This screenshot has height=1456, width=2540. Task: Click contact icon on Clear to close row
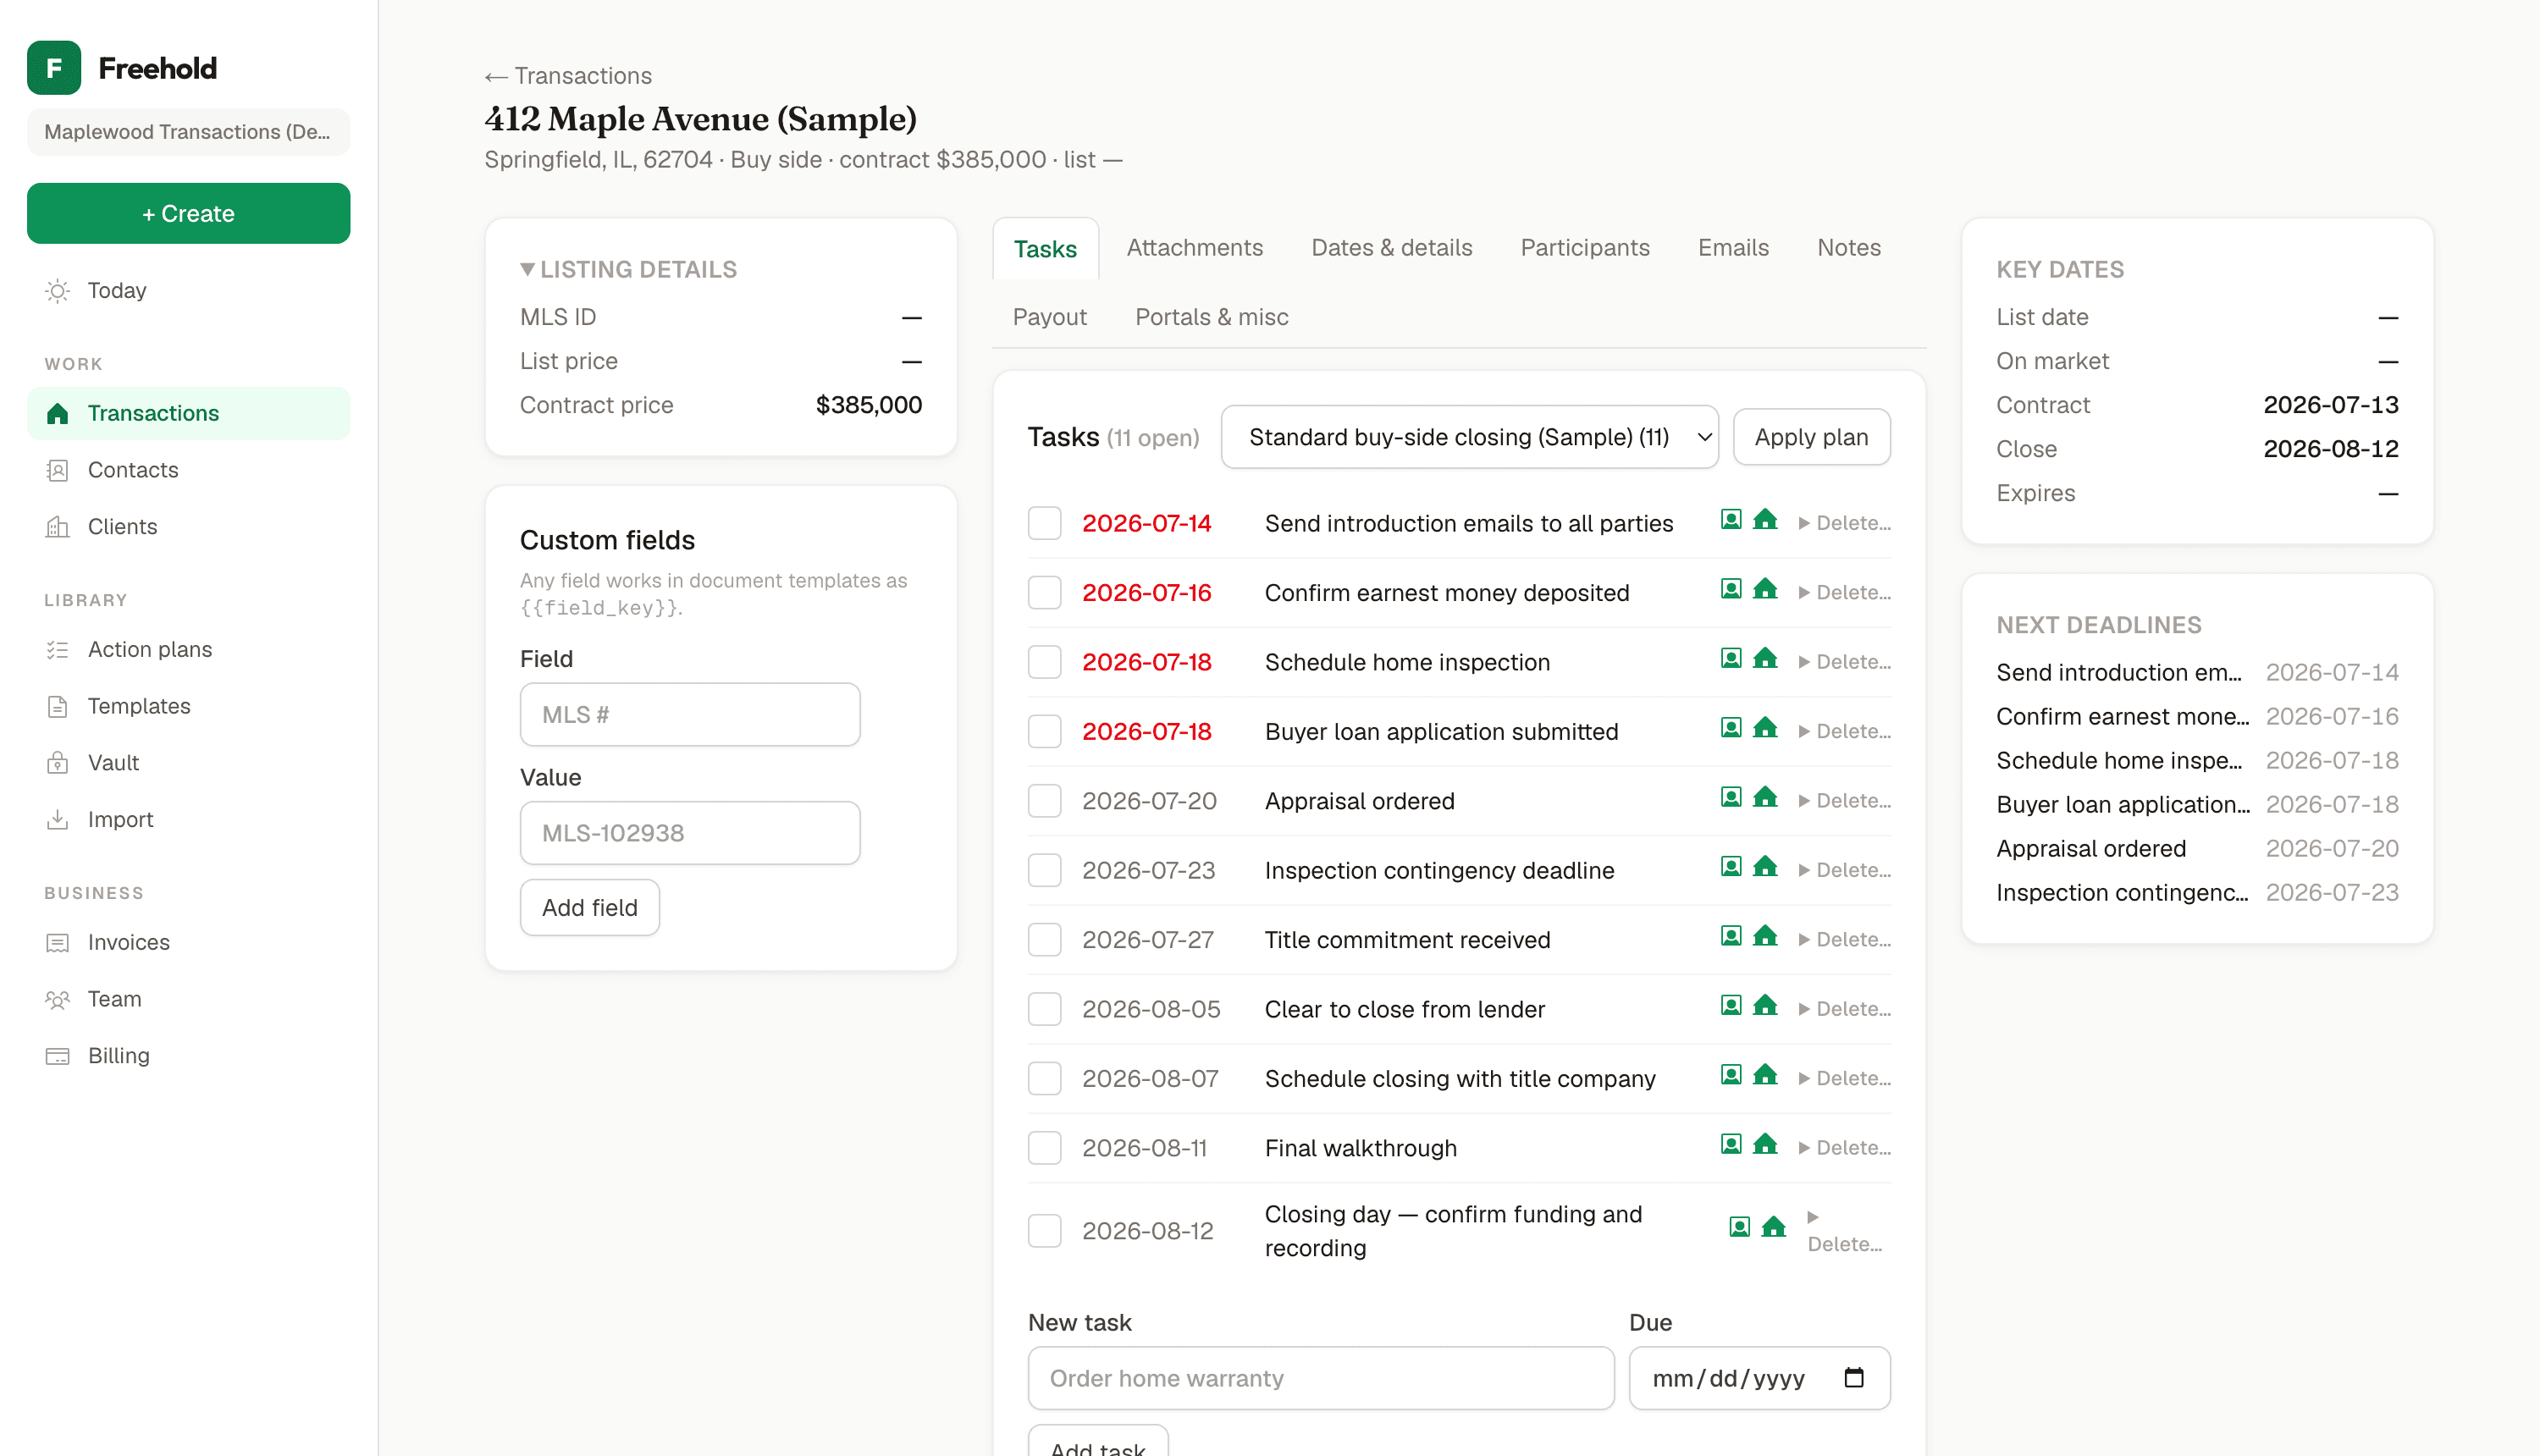pyautogui.click(x=1731, y=1006)
